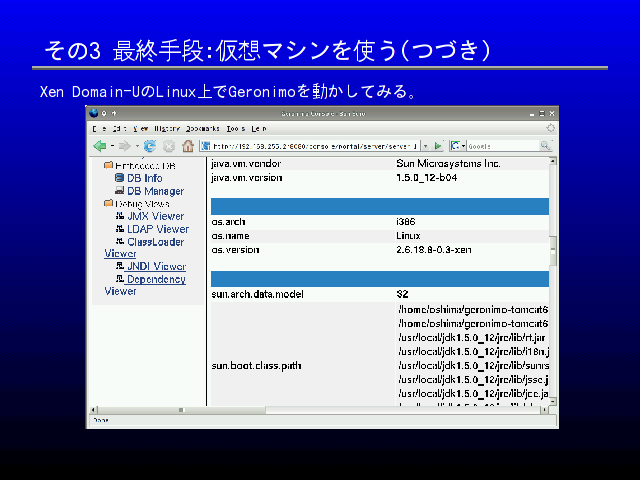Select the os.arch value i386
This screenshot has height=480, width=640.
pos(406,222)
